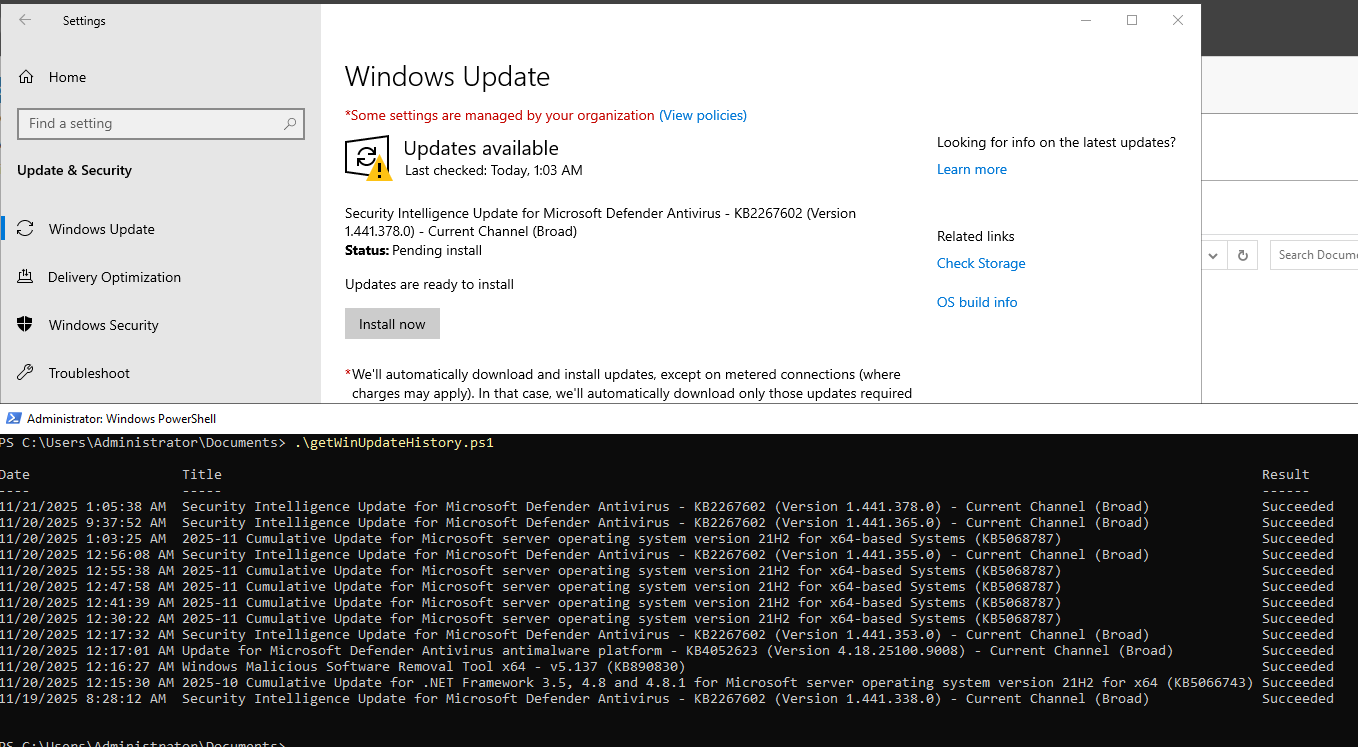The height and width of the screenshot is (747, 1358).
Task: Click the Search Documents field in Explorer window
Action: coord(1314,255)
